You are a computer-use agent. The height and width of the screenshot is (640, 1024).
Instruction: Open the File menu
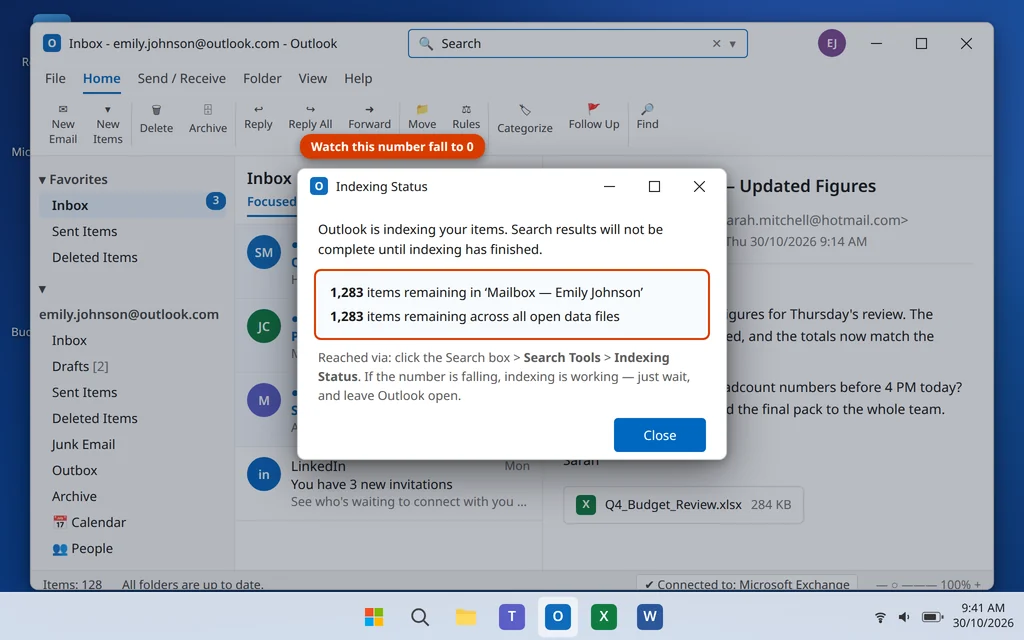pos(55,78)
